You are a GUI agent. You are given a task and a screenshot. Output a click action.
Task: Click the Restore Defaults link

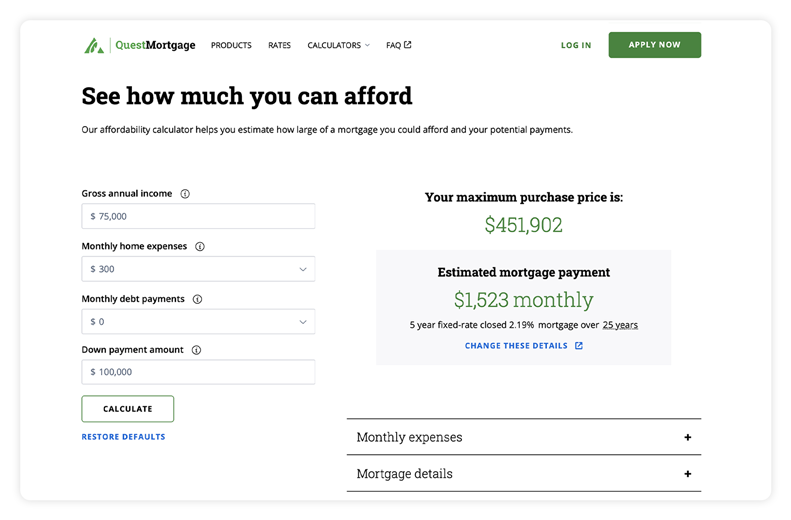tap(124, 437)
